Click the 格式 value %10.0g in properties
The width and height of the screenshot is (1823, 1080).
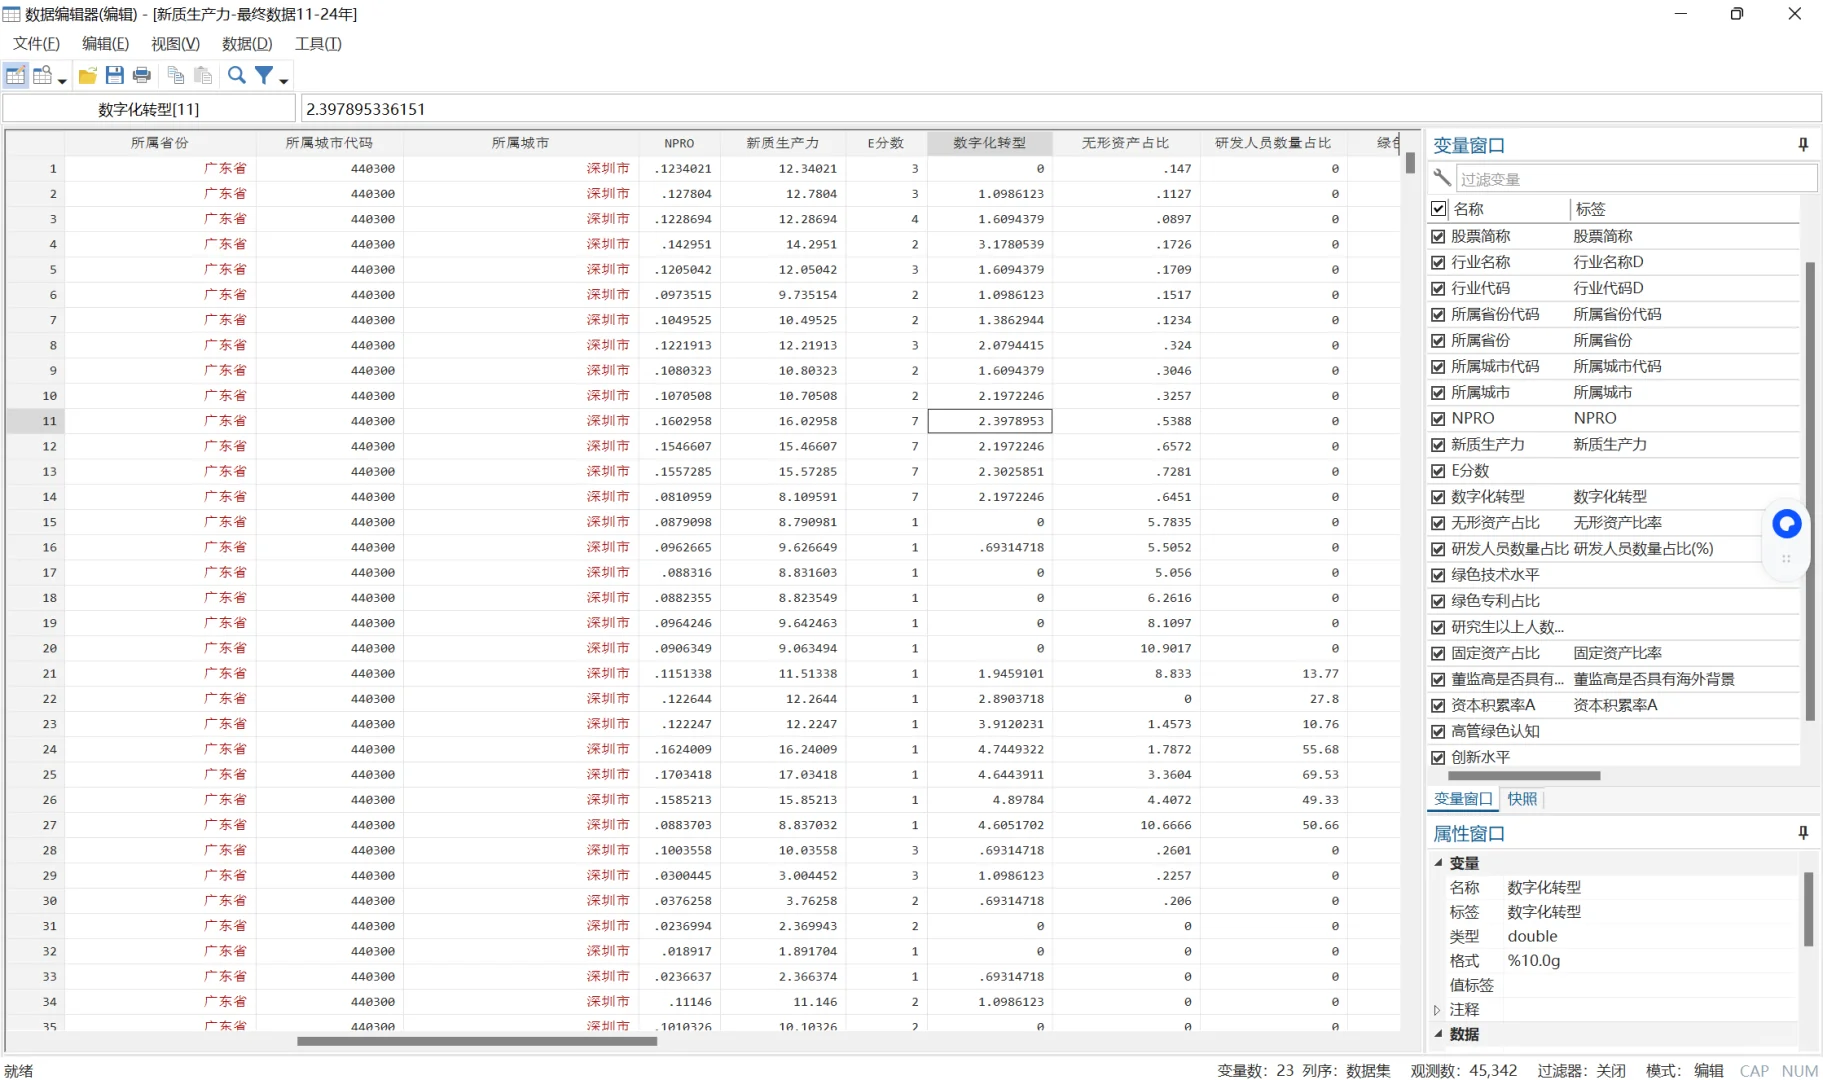click(x=1534, y=960)
